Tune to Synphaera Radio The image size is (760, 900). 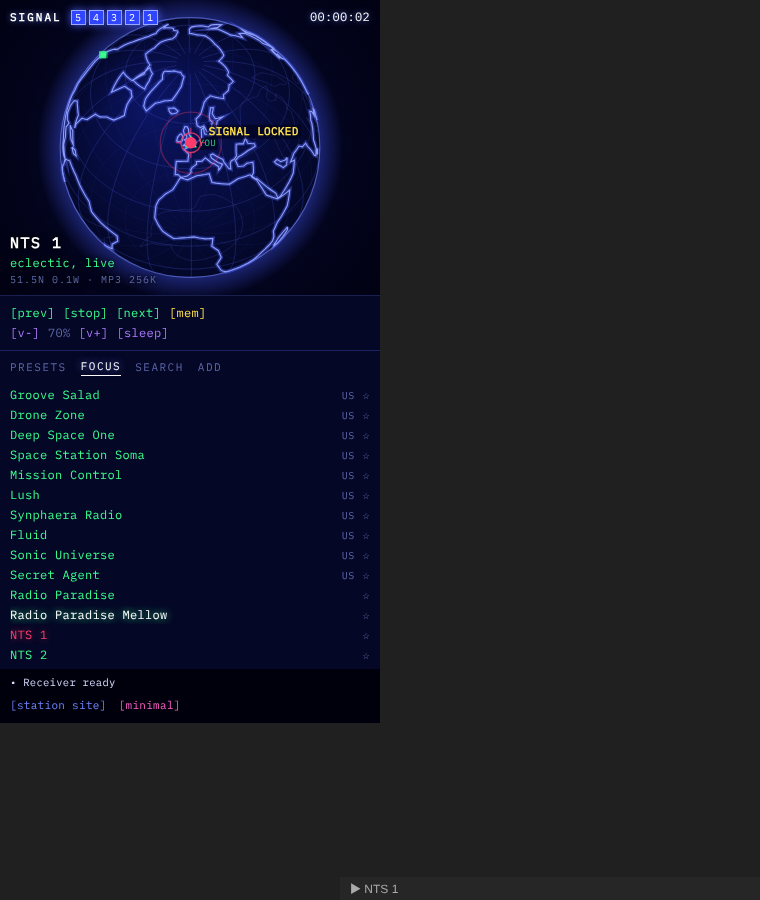[66, 515]
